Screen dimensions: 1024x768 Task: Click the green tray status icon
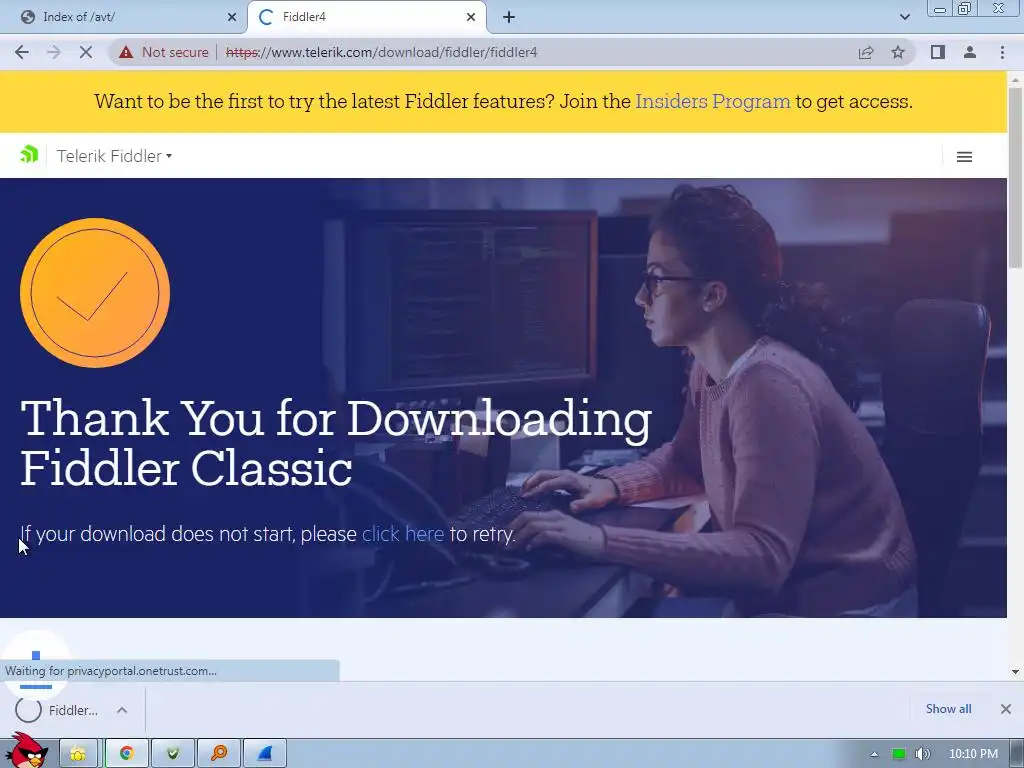[x=899, y=754]
